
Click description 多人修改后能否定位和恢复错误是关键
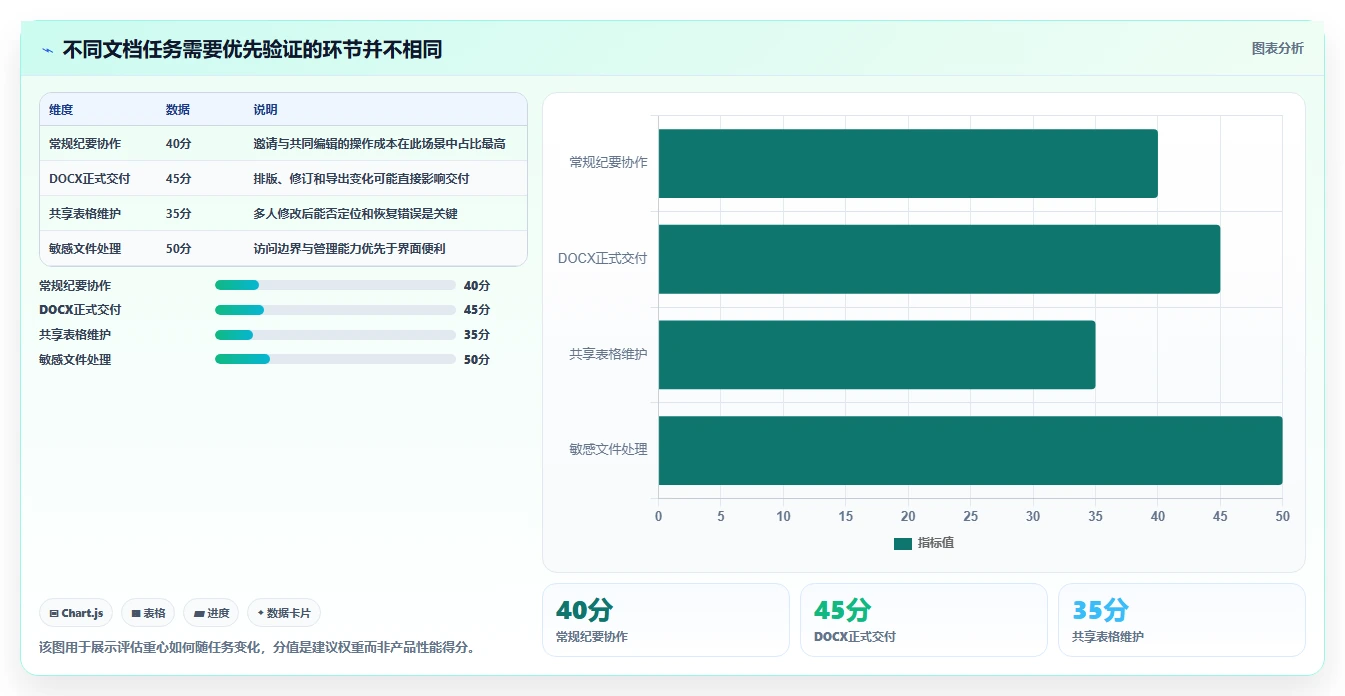(355, 214)
